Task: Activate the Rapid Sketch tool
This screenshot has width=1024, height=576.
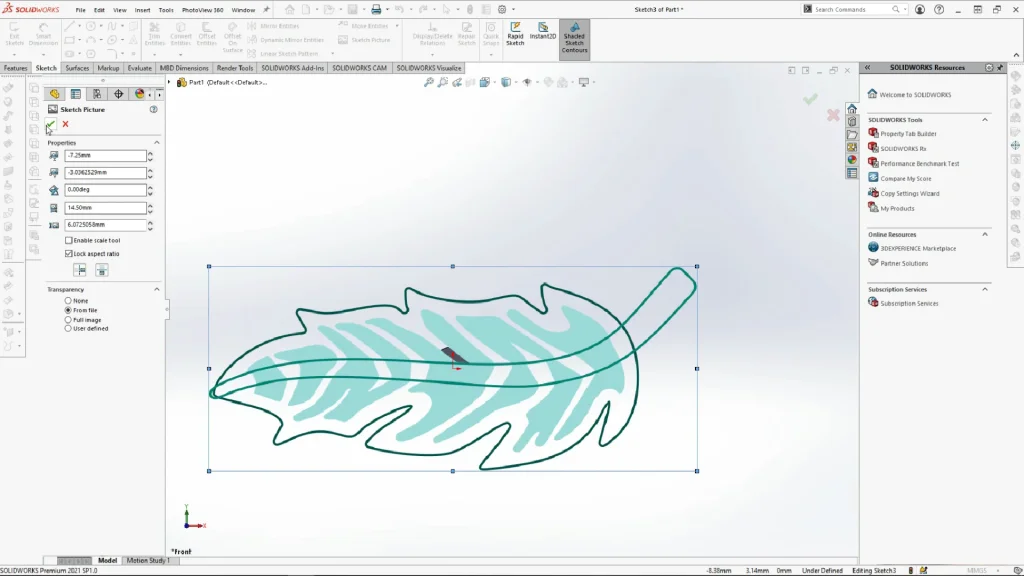Action: coord(515,38)
